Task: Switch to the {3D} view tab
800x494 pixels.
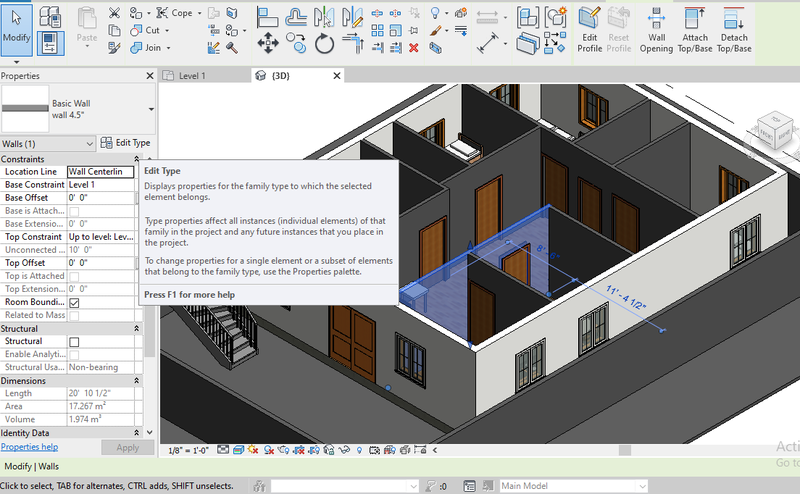Action: (x=281, y=76)
